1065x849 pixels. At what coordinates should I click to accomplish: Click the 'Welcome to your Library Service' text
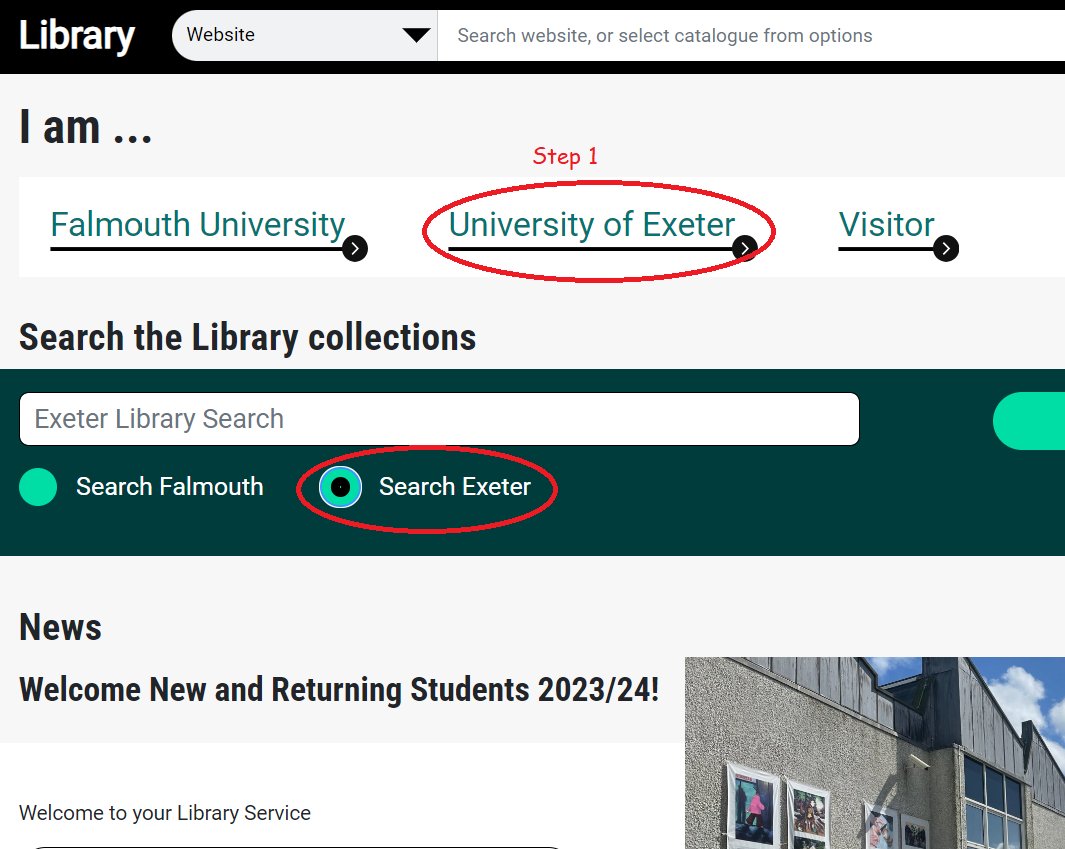tap(165, 813)
